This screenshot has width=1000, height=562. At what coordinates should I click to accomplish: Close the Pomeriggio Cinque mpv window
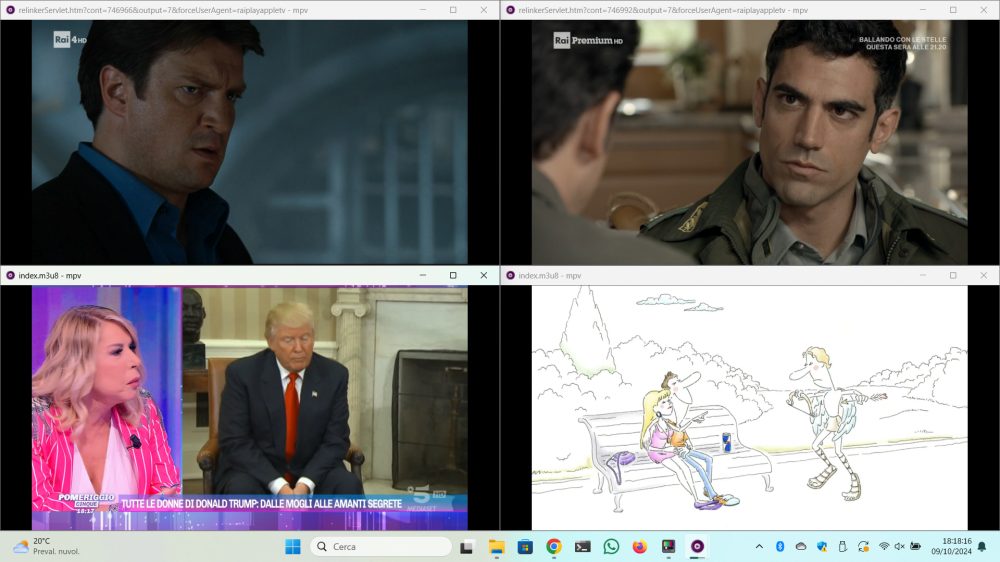[484, 276]
